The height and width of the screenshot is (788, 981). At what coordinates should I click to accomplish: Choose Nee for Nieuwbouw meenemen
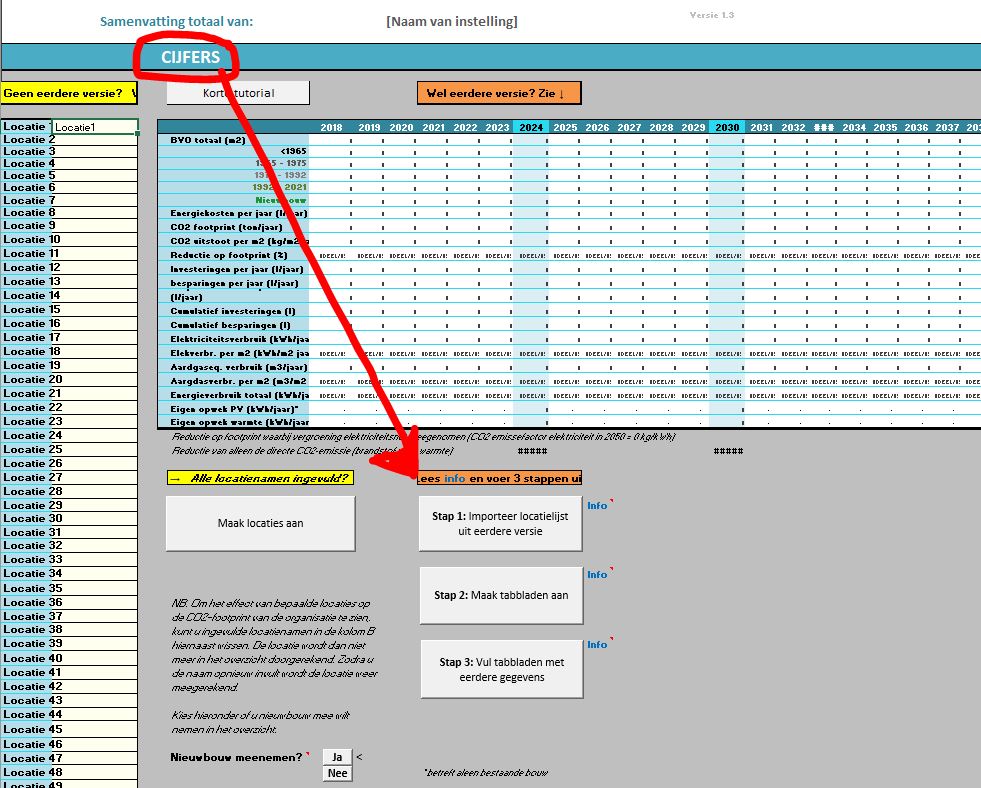point(337,773)
